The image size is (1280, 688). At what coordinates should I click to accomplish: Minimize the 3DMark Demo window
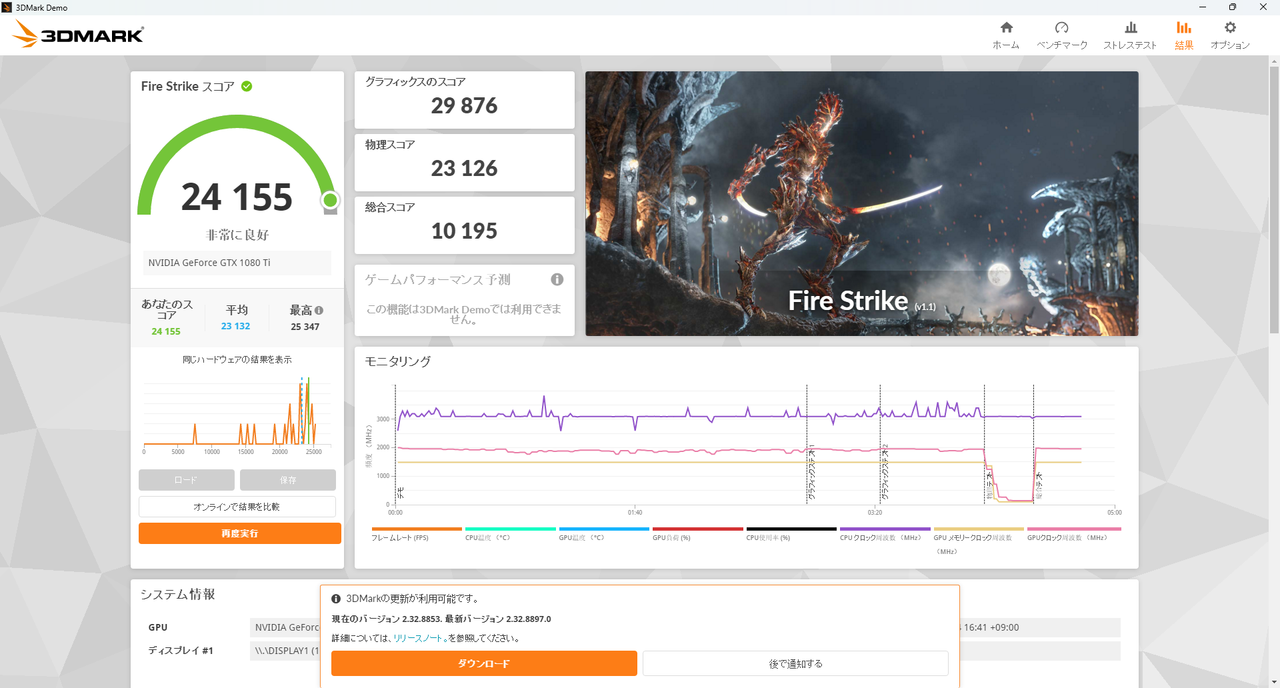pyautogui.click(x=1204, y=7)
